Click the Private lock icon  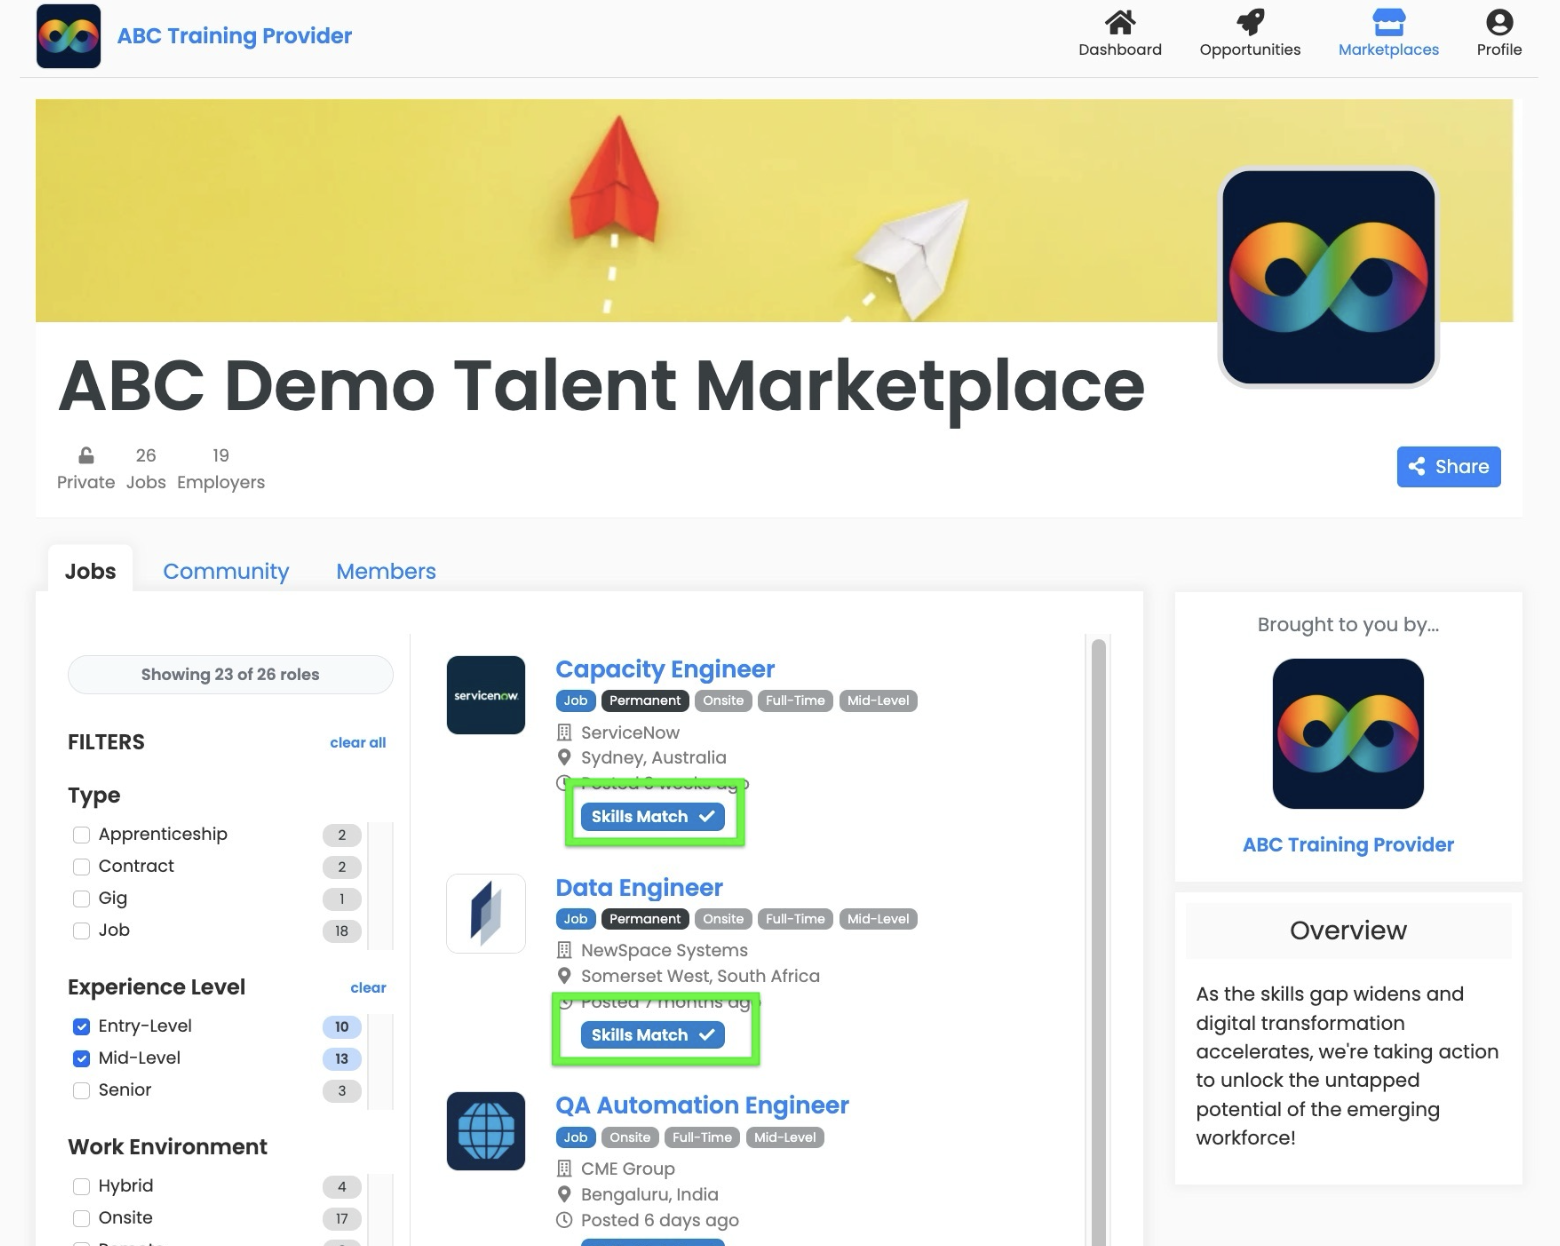[86, 455]
